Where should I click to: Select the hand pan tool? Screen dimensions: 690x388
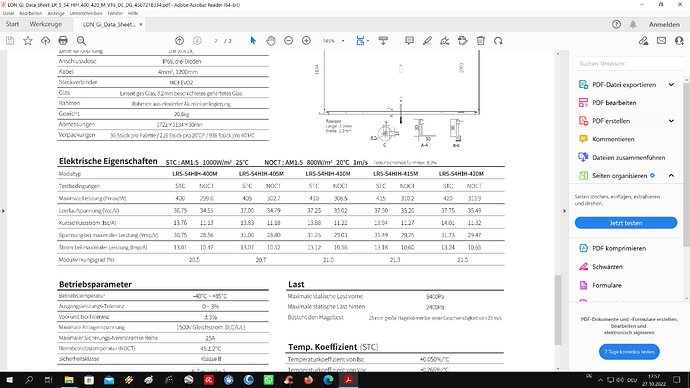[271, 41]
